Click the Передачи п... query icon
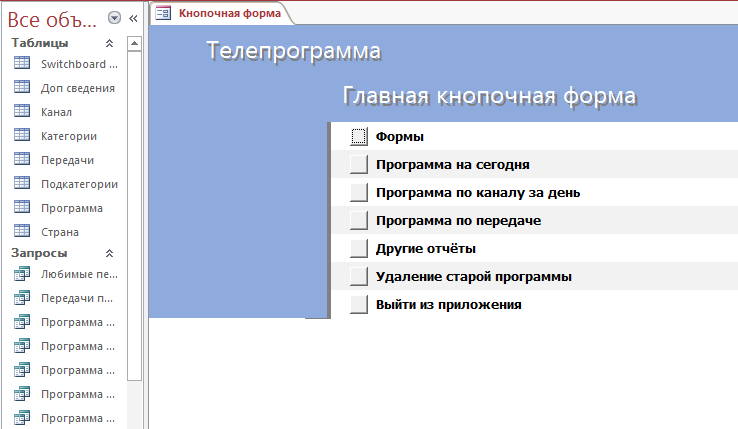The height and width of the screenshot is (429, 738). (x=22, y=298)
